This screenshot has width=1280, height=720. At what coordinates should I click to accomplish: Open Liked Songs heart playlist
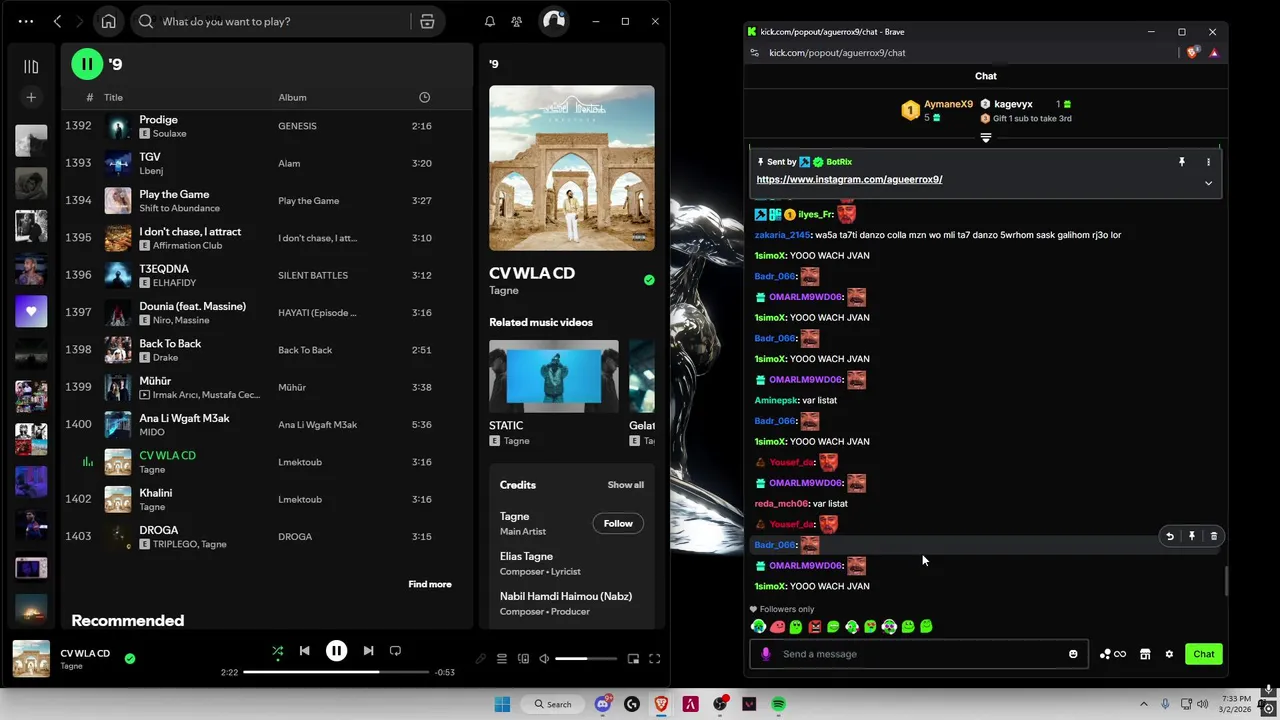(31, 311)
